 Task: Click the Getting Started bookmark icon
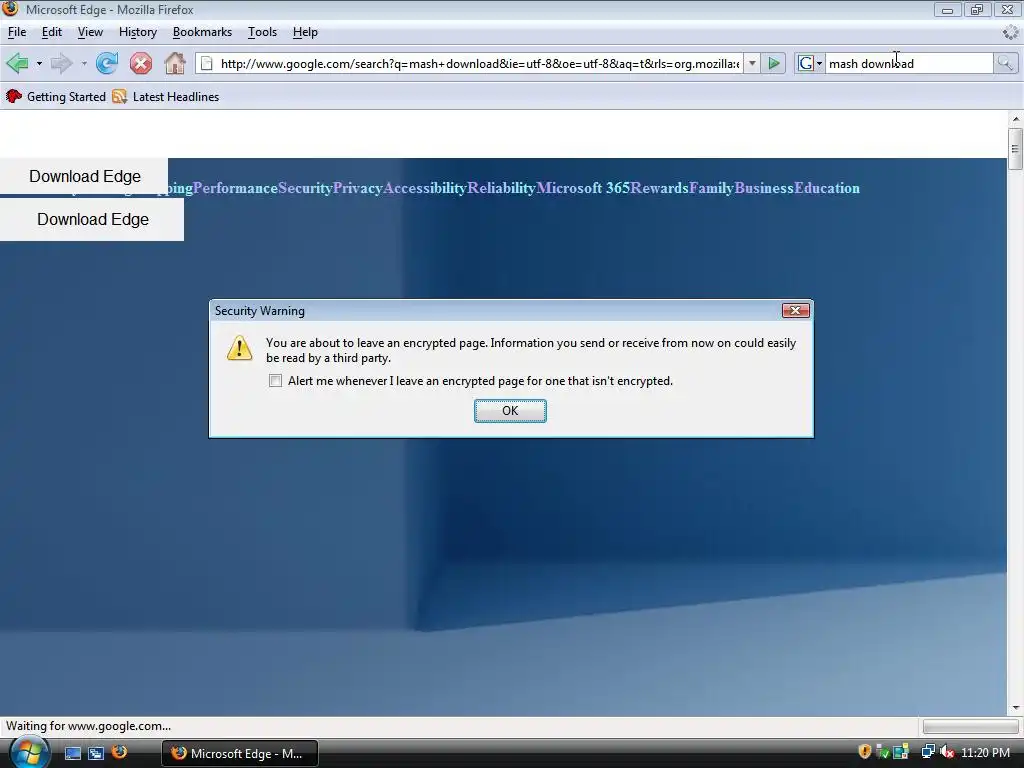pos(14,97)
